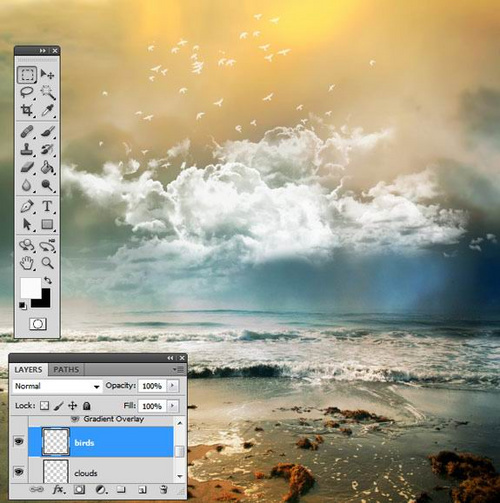Image resolution: width=500 pixels, height=503 pixels.
Task: Choose the Magic Wand tool
Action: [47, 92]
